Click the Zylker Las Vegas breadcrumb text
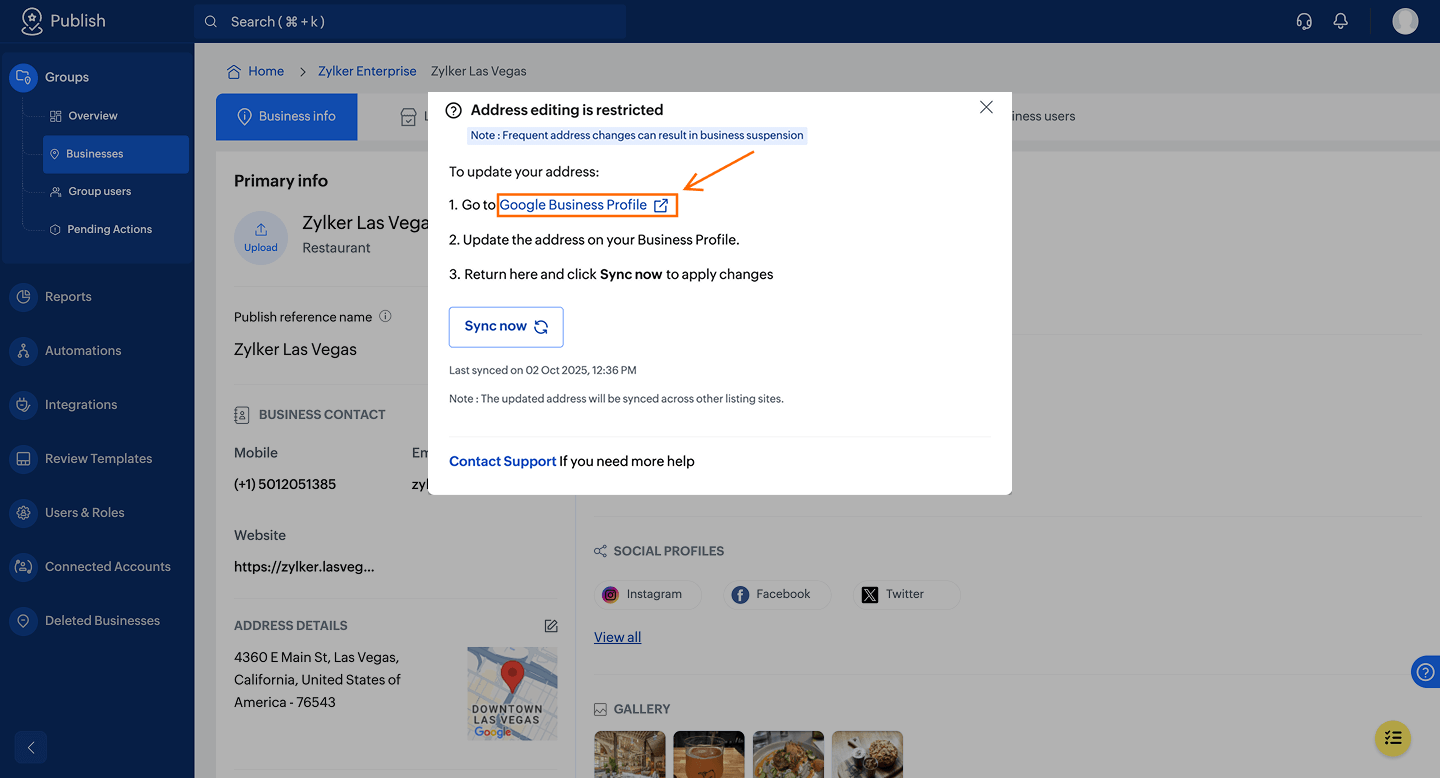 (x=478, y=71)
